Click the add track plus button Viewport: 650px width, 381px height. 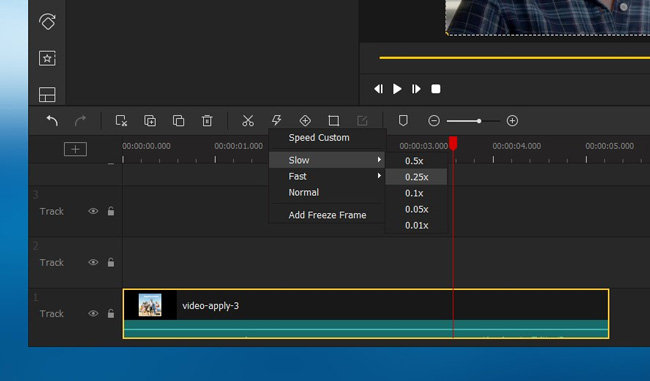(75, 149)
